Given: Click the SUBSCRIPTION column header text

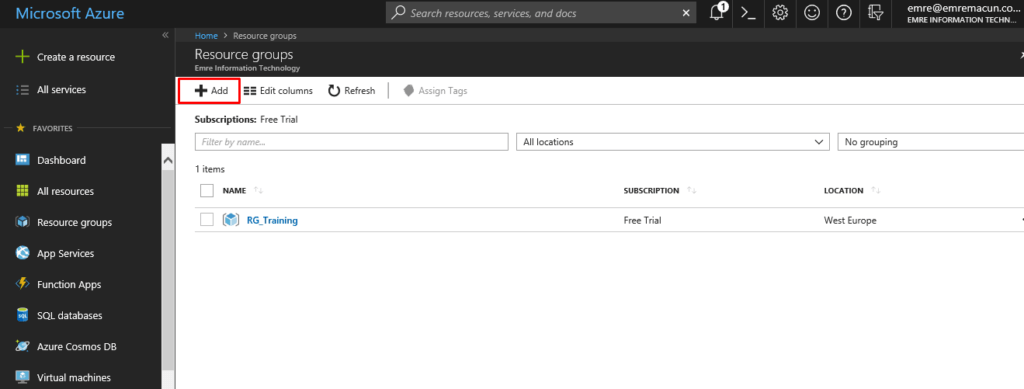Looking at the screenshot, I should [x=651, y=191].
